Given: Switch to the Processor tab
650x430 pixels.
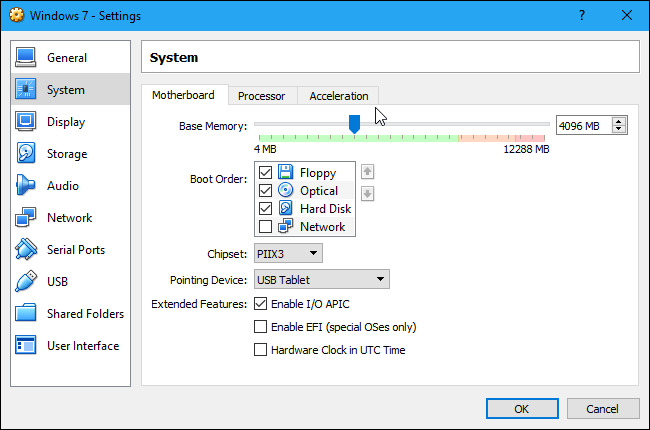Looking at the screenshot, I should point(261,96).
